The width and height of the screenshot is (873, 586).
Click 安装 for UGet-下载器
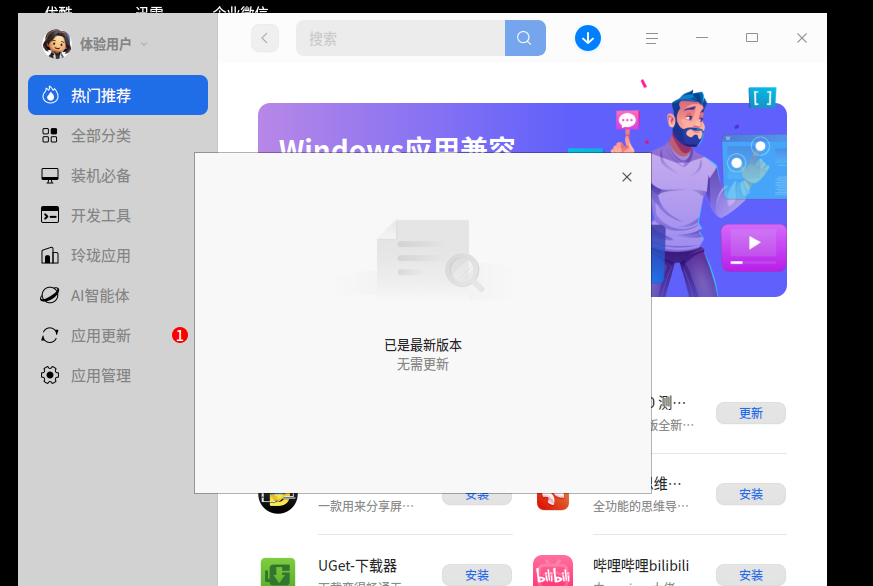[x=477, y=575]
